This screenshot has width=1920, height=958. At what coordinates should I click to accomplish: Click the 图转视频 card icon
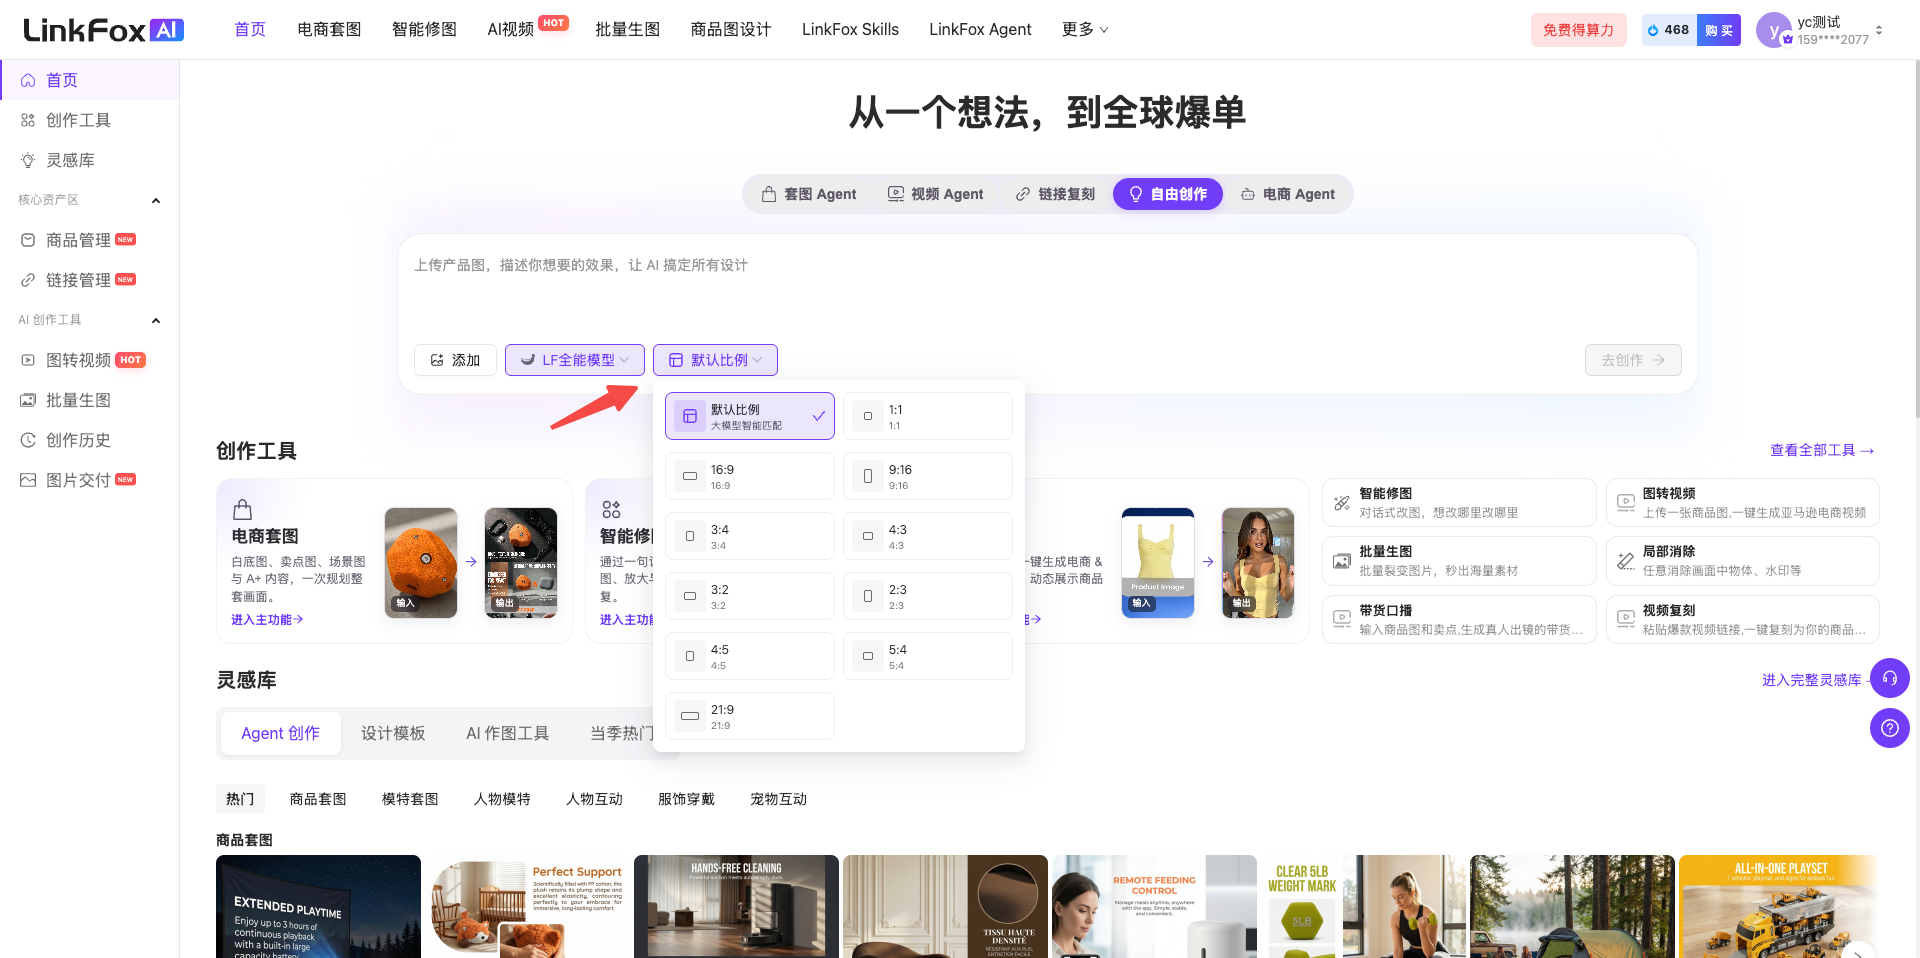[x=1626, y=503]
